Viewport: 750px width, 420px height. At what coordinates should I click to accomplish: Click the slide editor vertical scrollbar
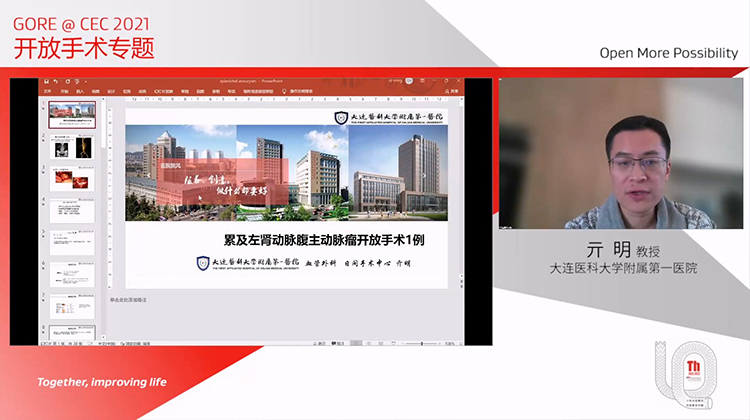click(x=462, y=187)
